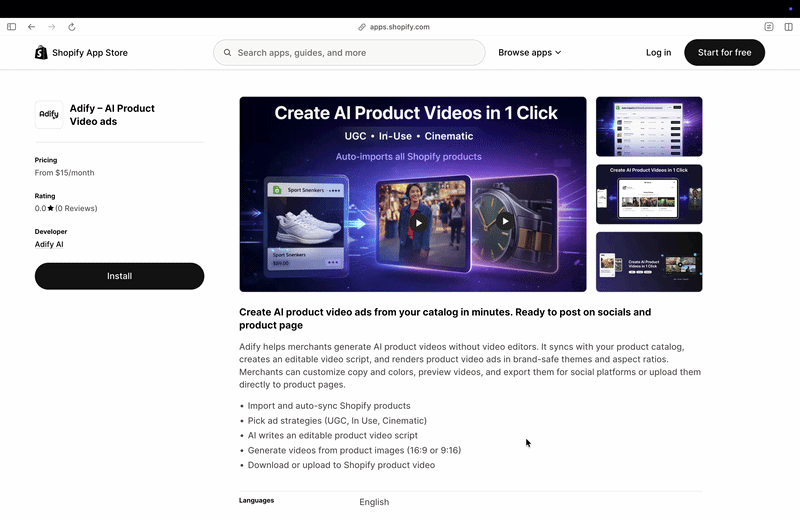Click the Sport Sneakers product card in hero
The image size is (800, 520).
point(306,225)
